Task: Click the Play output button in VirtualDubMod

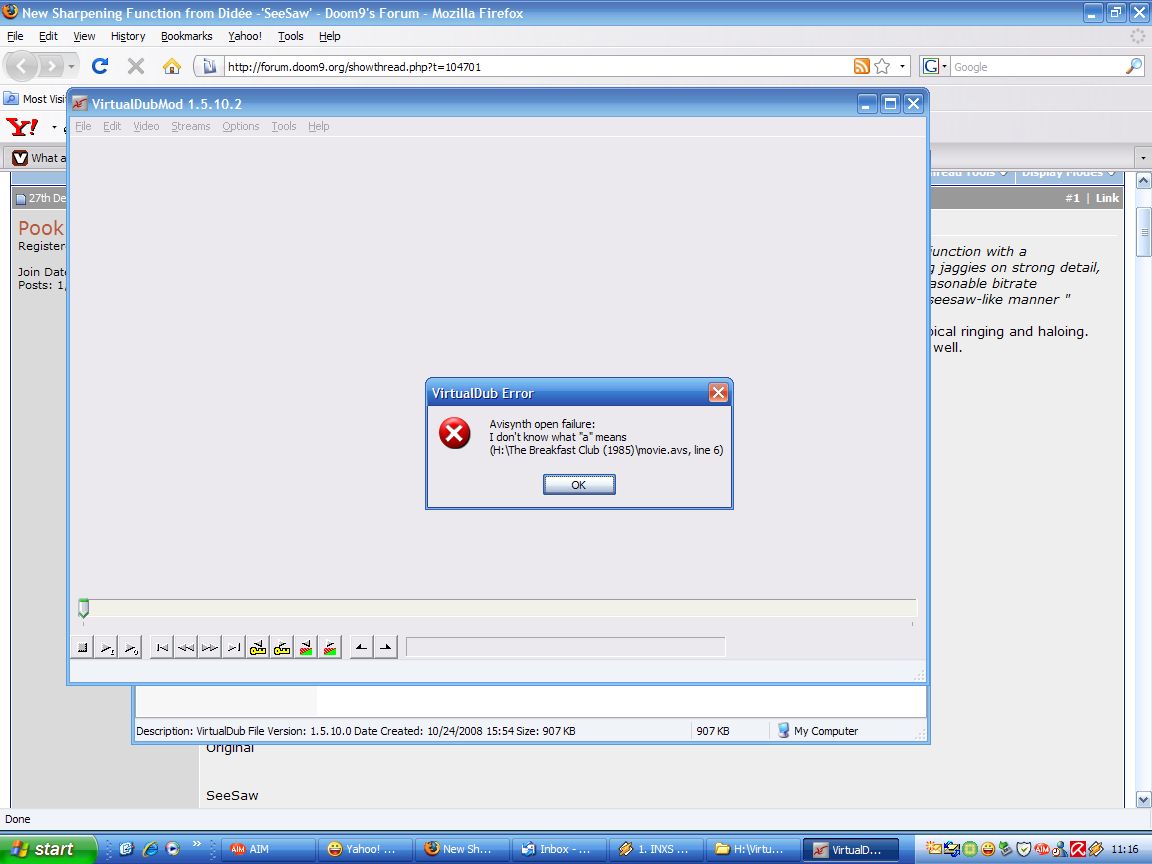Action: tap(131, 647)
